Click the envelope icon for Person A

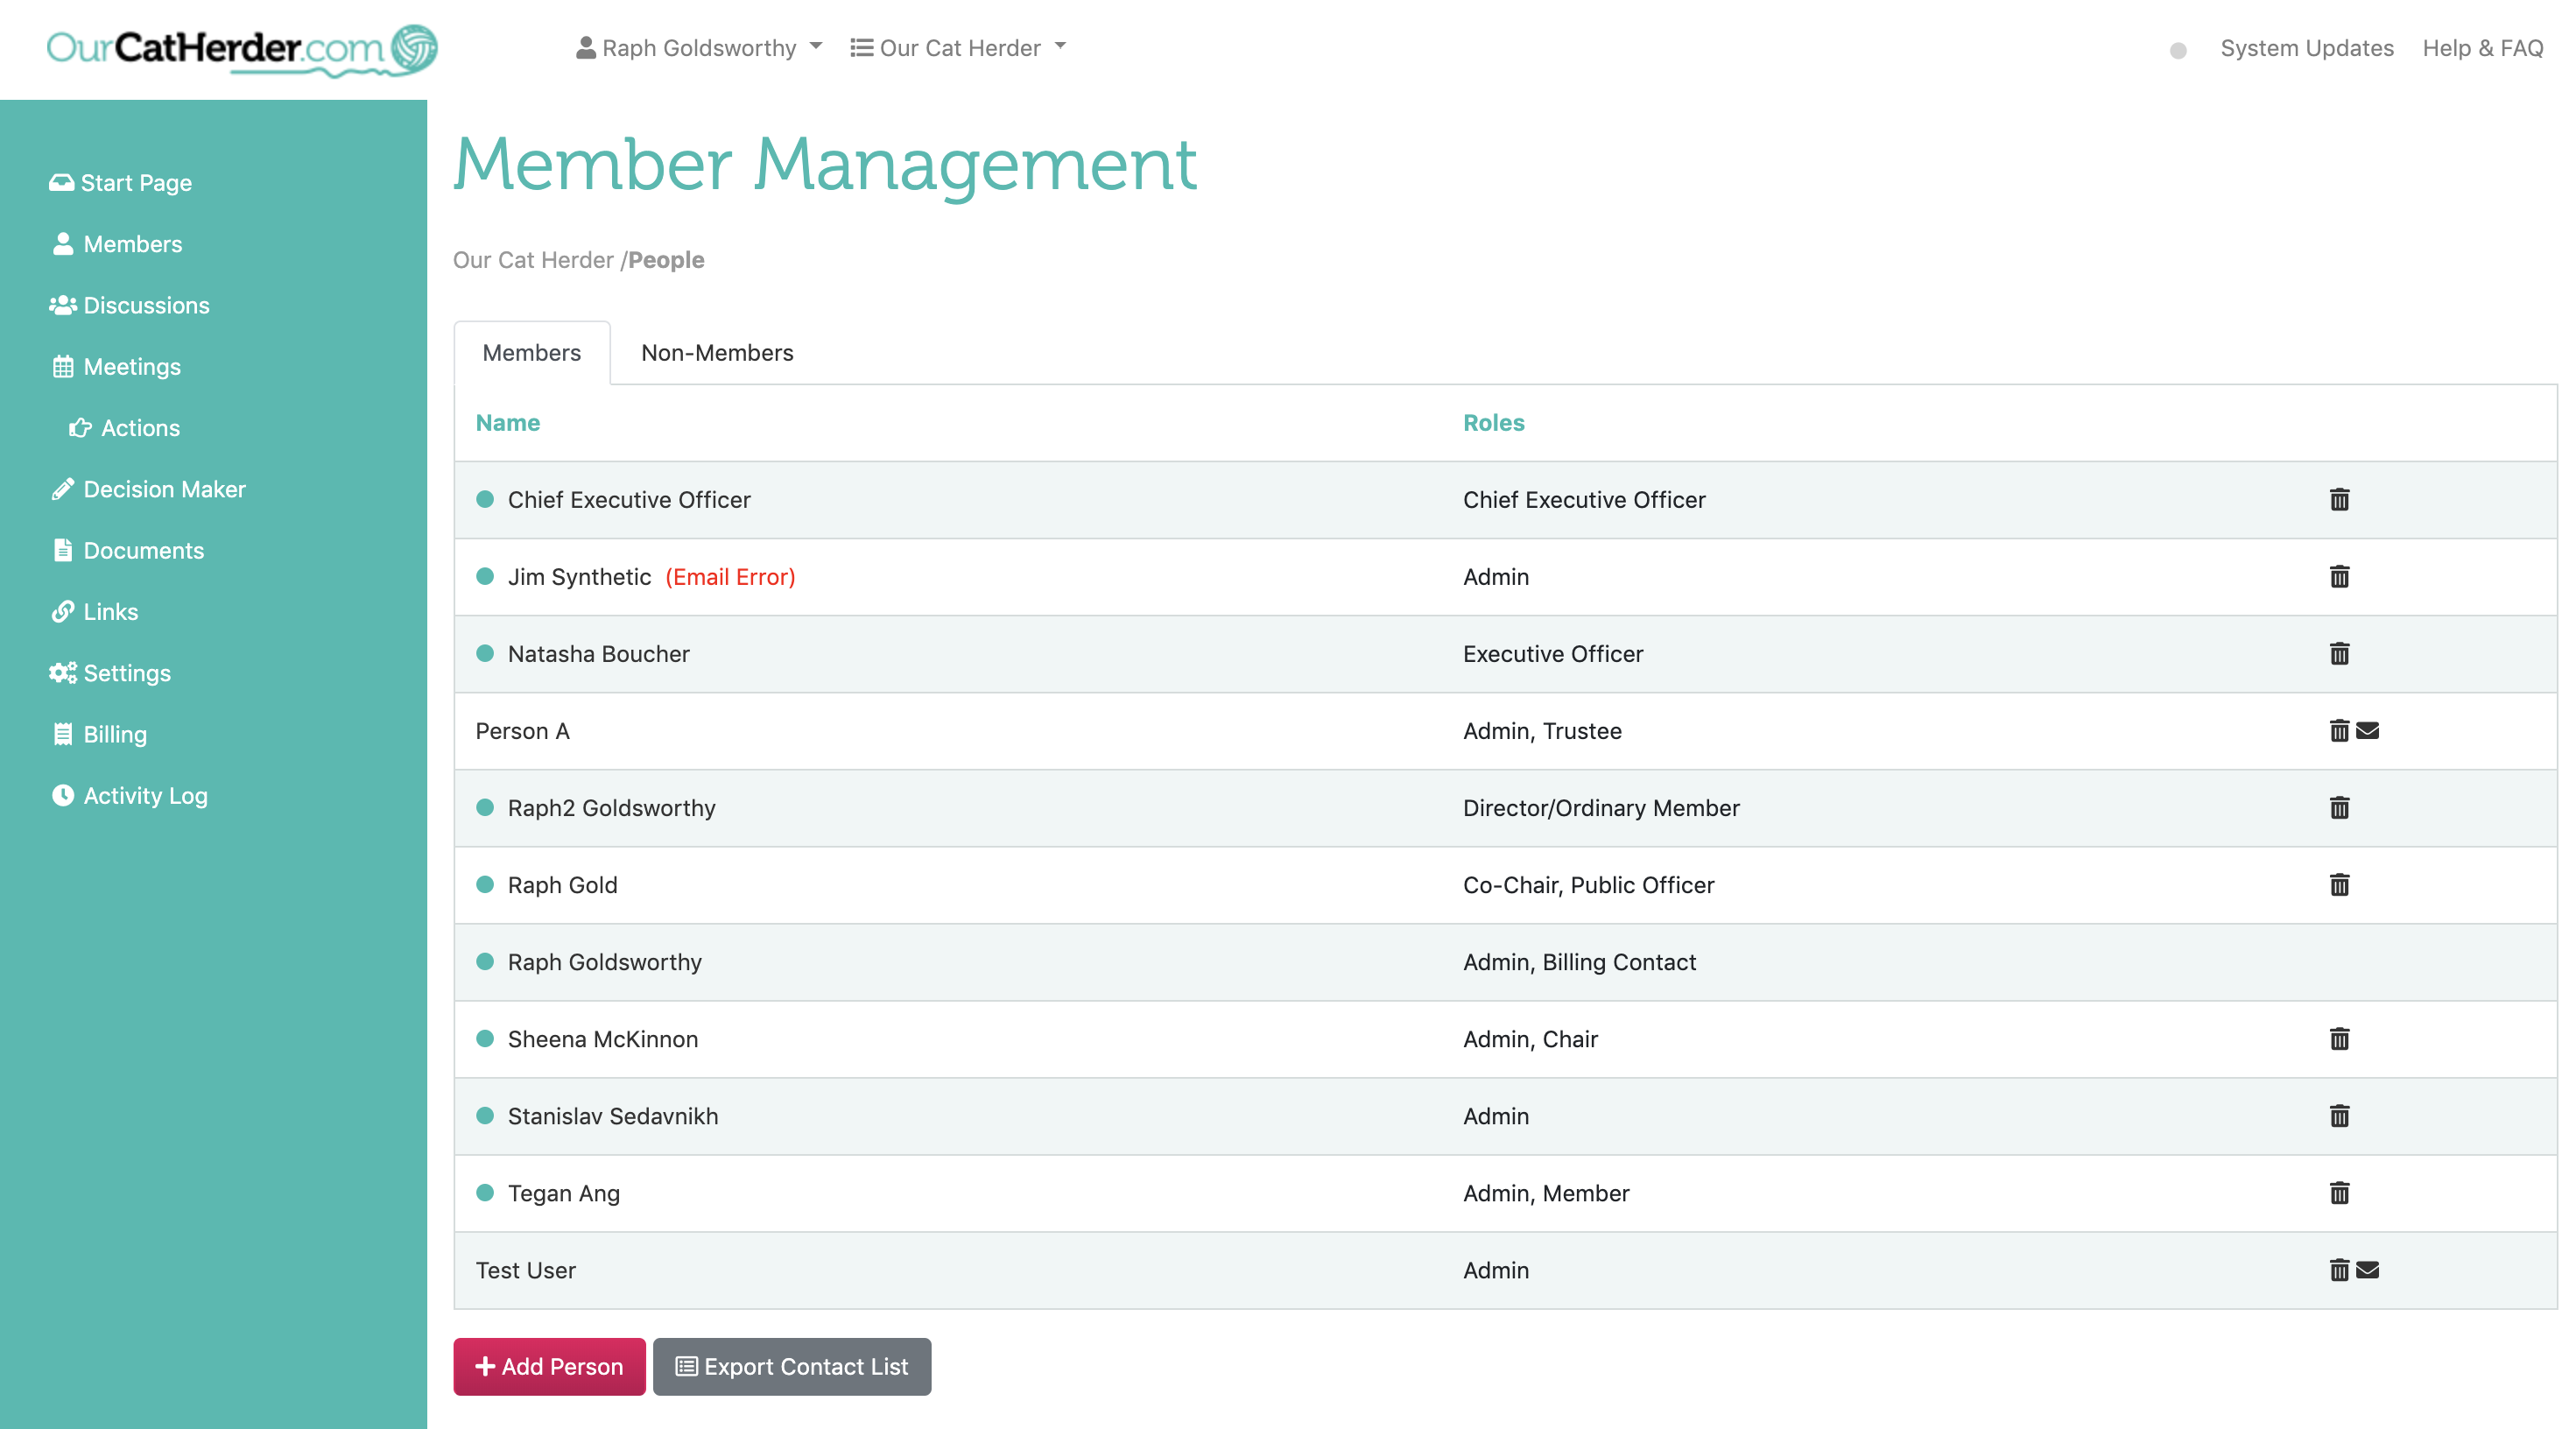coord(2367,731)
